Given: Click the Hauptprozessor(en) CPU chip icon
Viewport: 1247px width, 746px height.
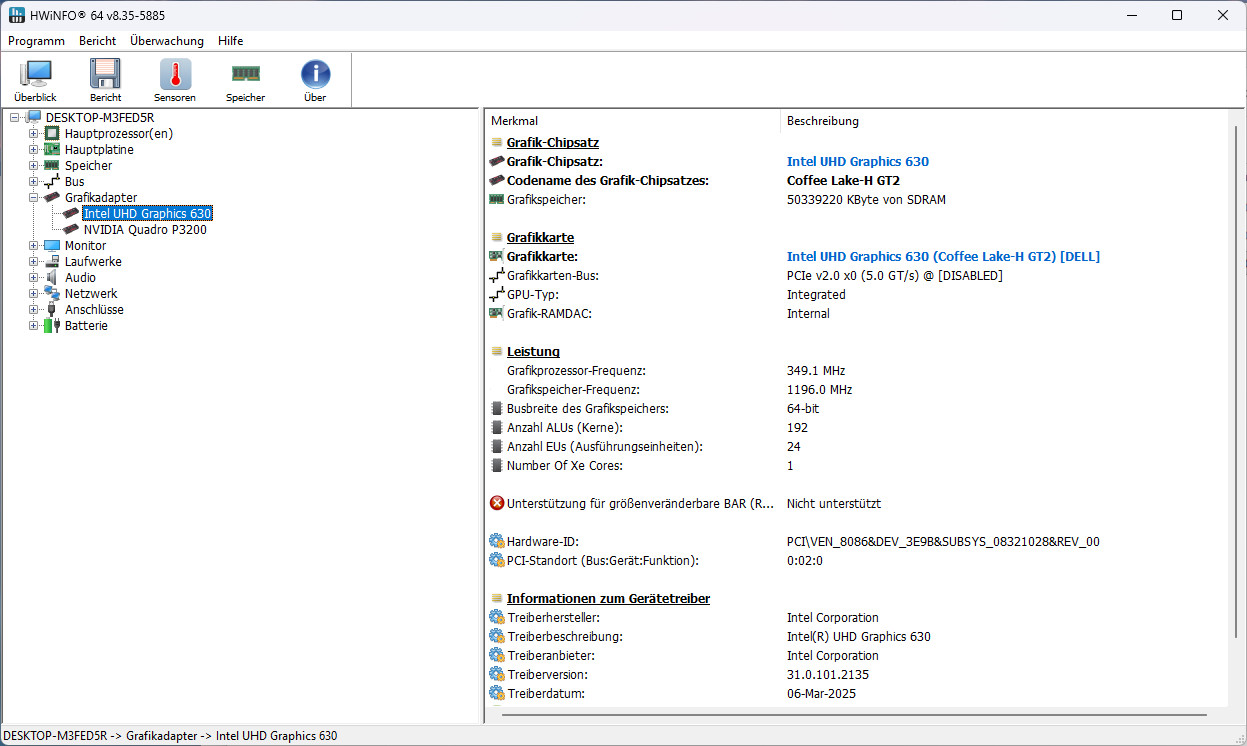Looking at the screenshot, I should 52,134.
